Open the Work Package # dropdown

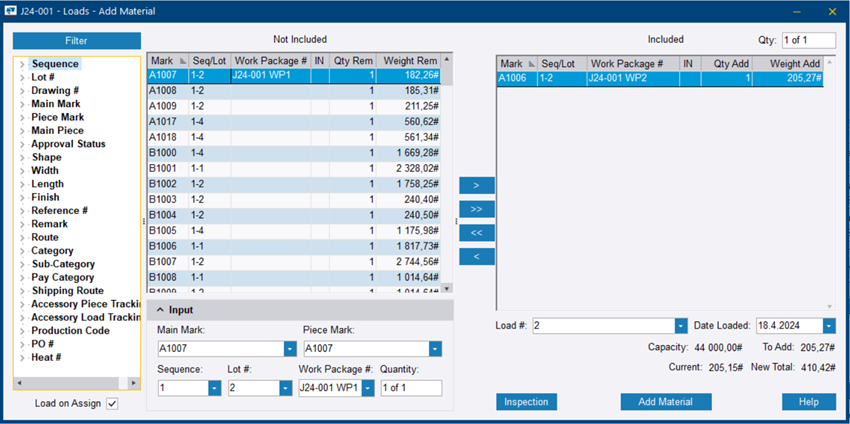[368, 388]
